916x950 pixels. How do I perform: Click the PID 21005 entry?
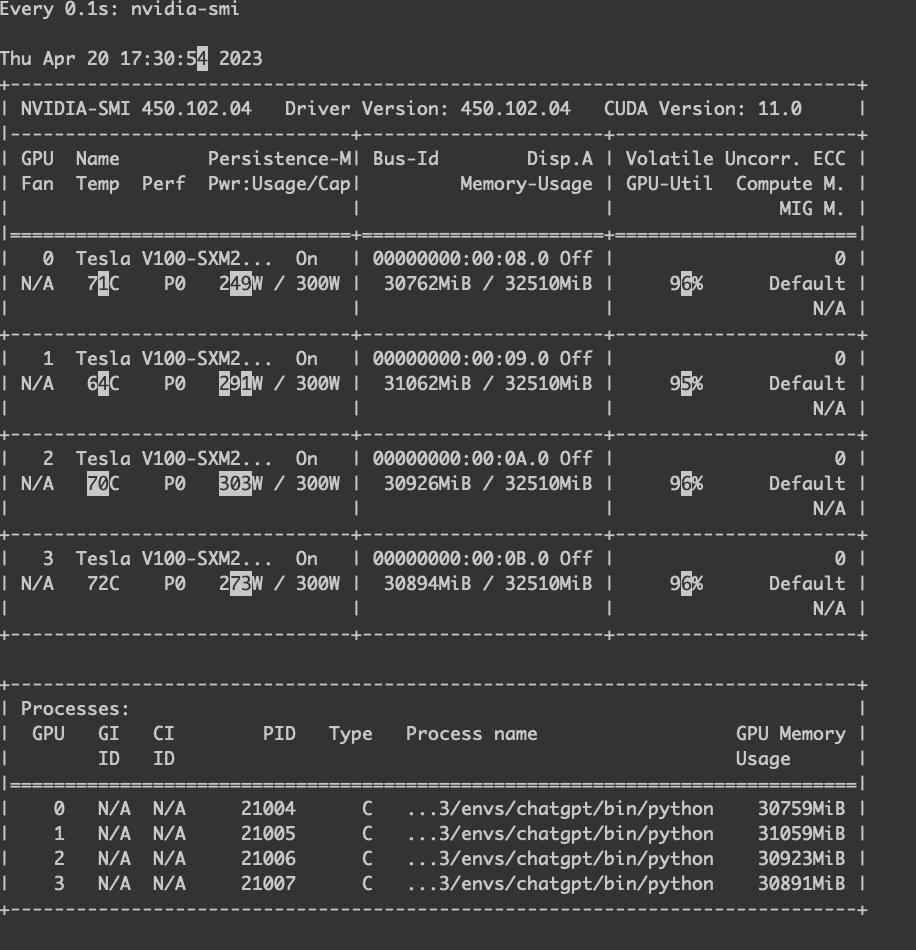(268, 834)
